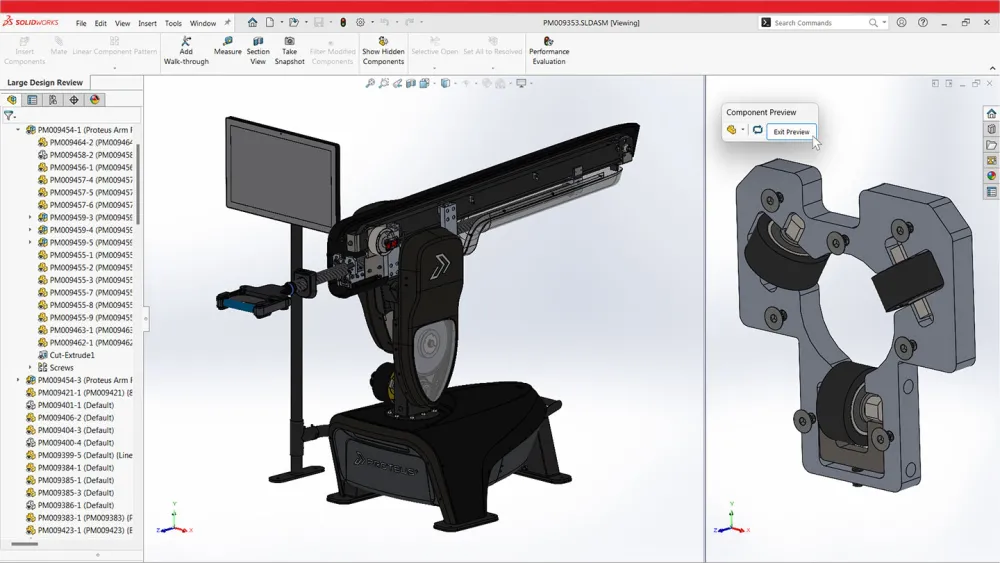Expand the PM009459-3 tree node
The height and width of the screenshot is (563, 1000).
[x=30, y=217]
